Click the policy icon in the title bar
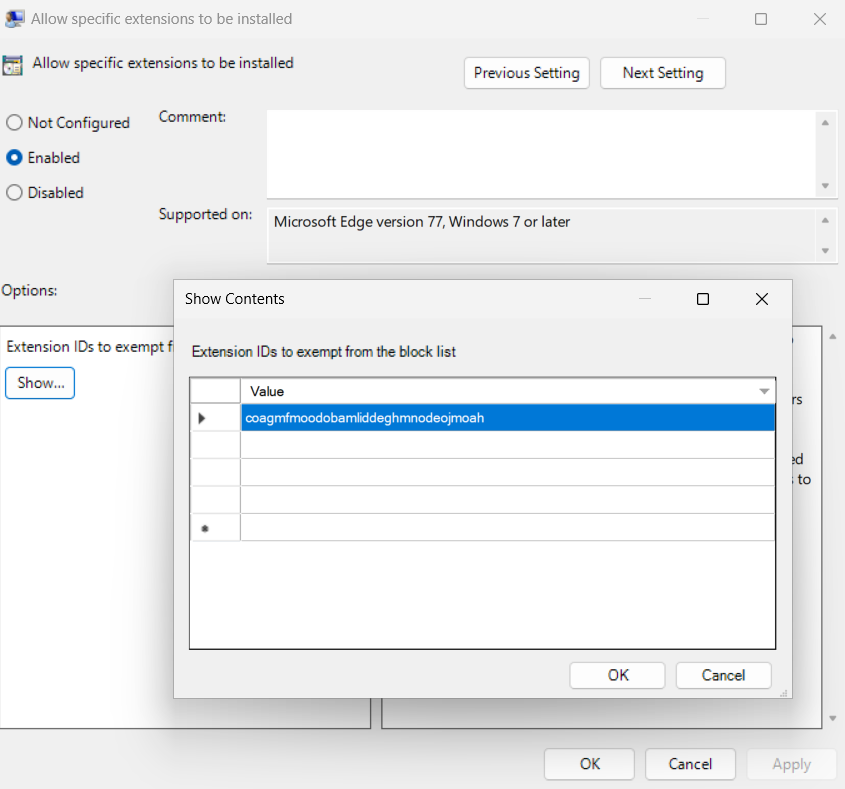 pos(15,18)
